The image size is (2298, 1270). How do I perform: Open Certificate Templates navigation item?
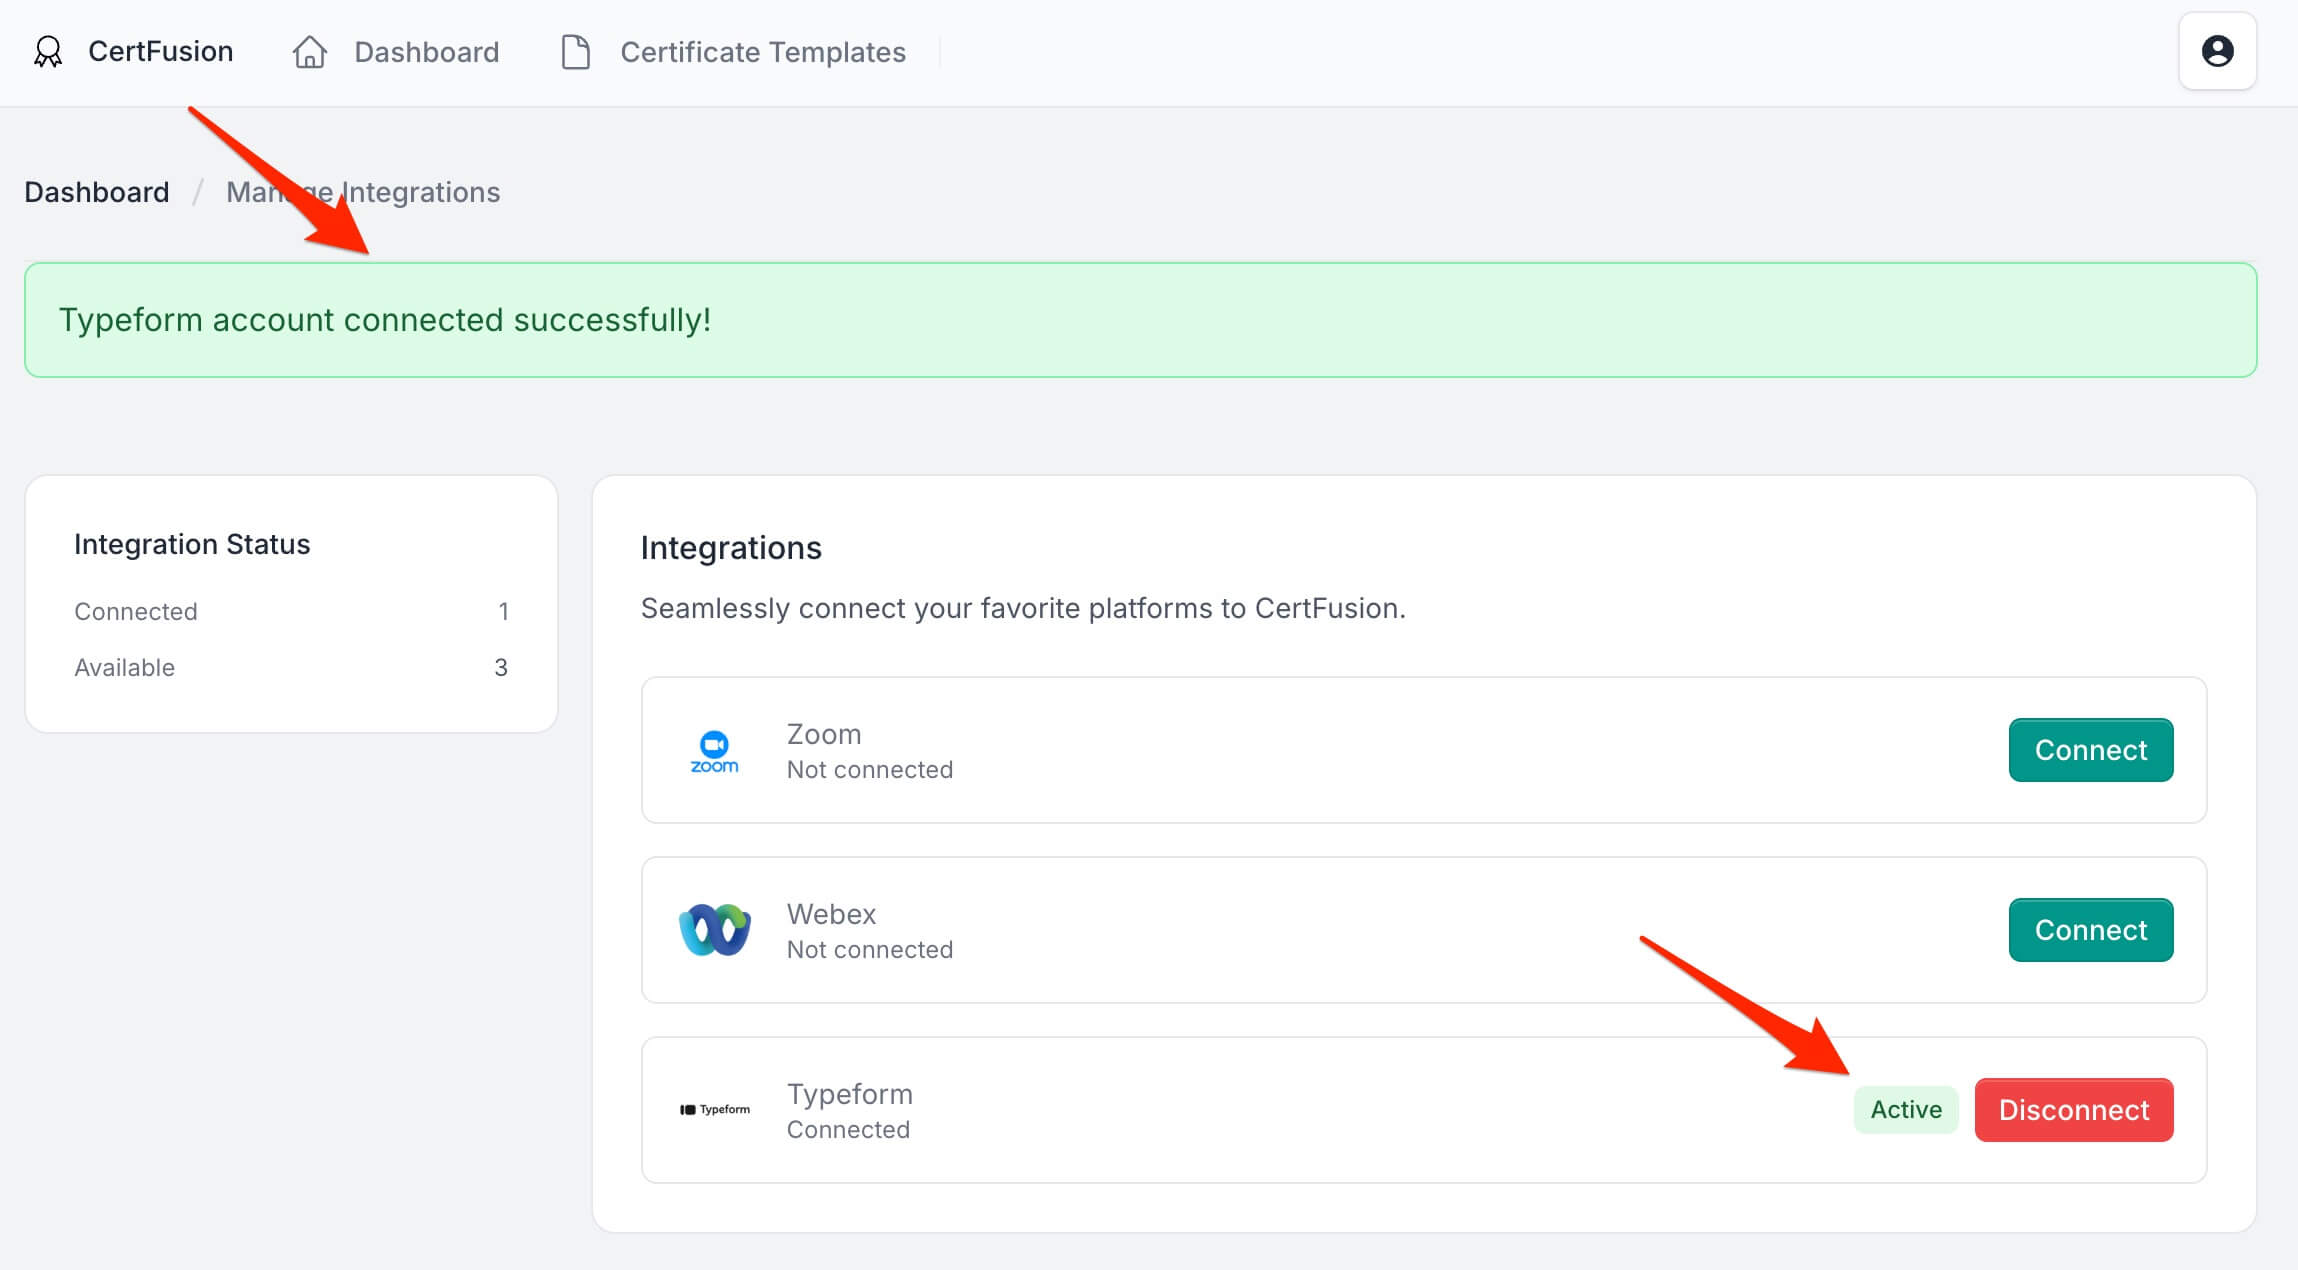(762, 52)
